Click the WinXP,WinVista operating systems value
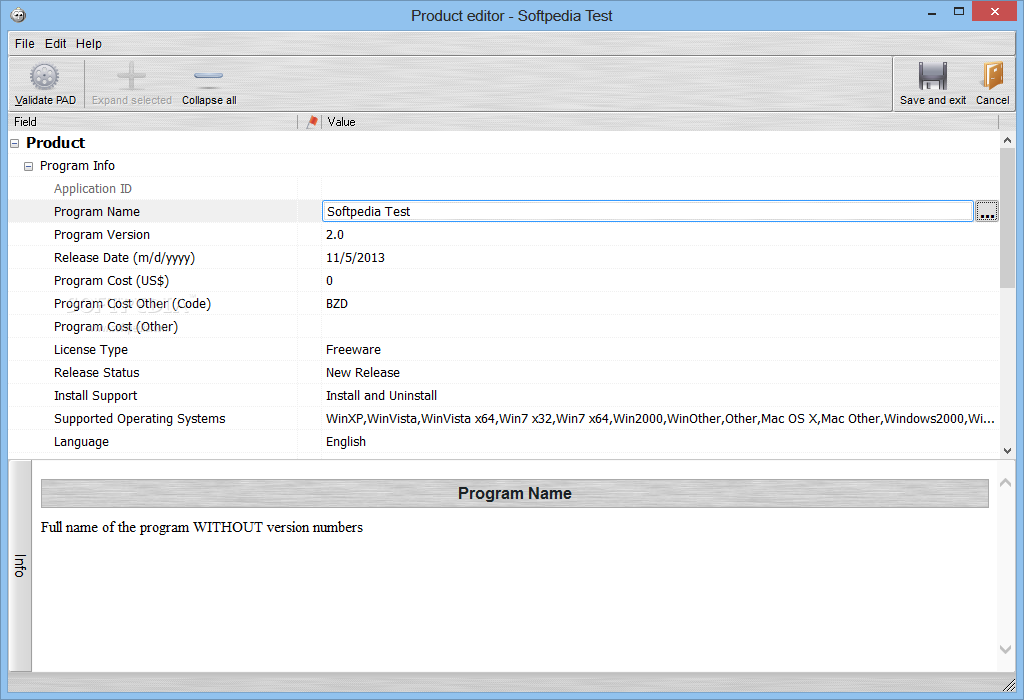 click(x=660, y=419)
